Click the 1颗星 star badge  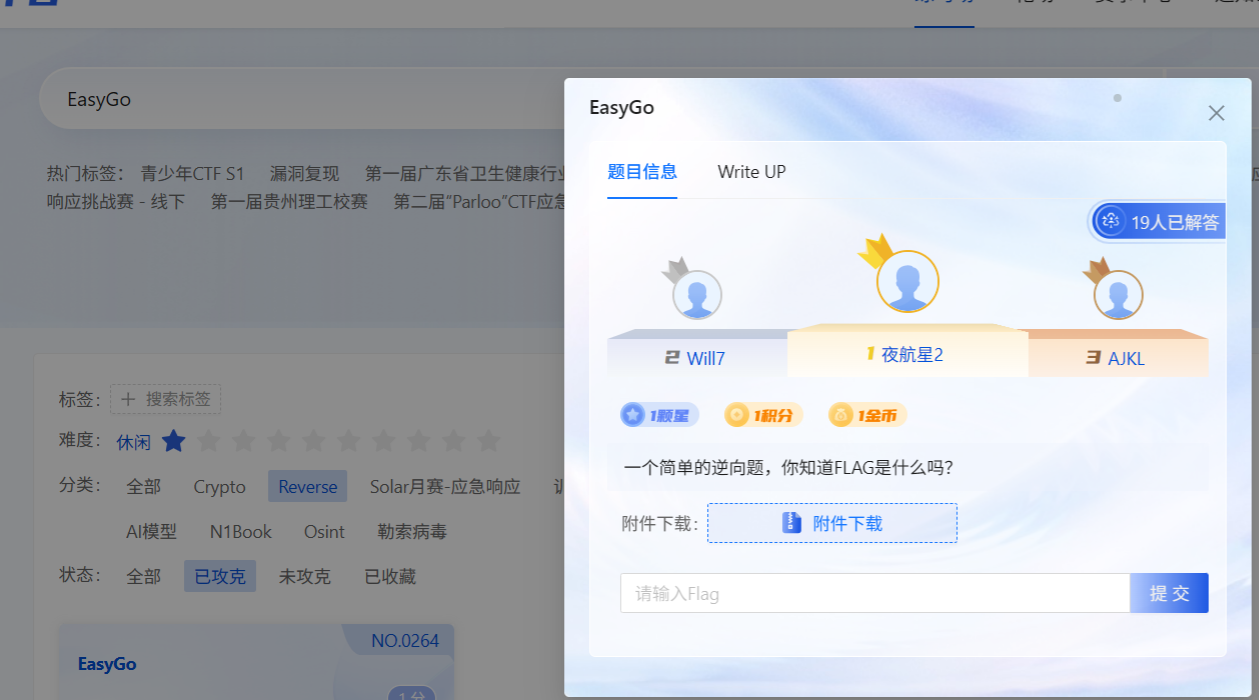659,415
